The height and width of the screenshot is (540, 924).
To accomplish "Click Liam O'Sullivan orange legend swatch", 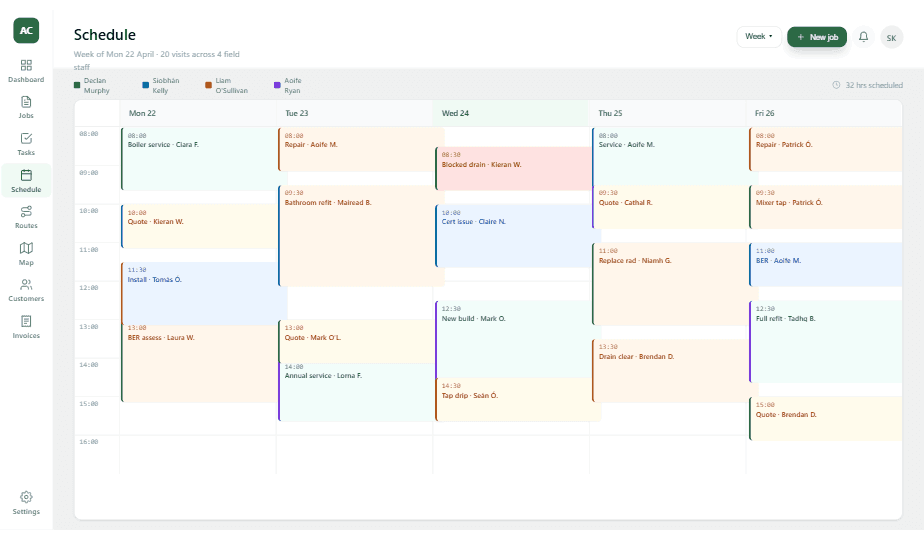I will (x=208, y=85).
